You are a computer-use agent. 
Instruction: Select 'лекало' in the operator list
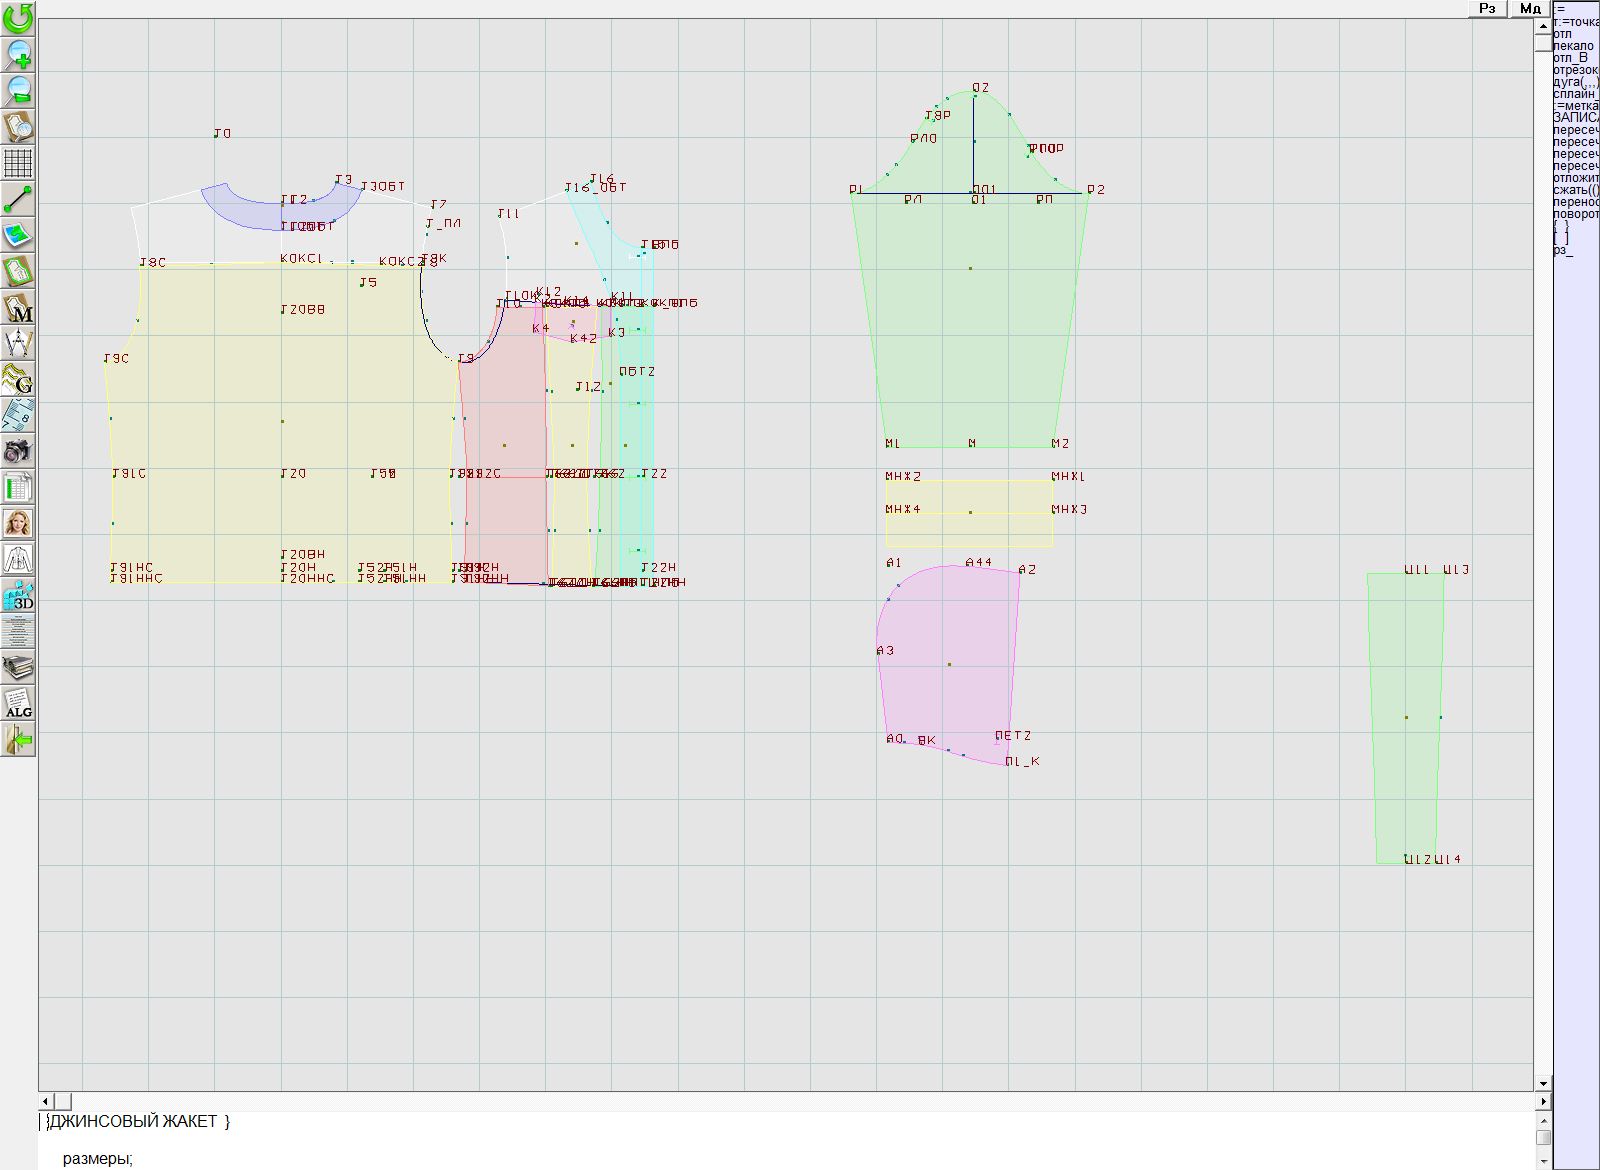point(1573,46)
